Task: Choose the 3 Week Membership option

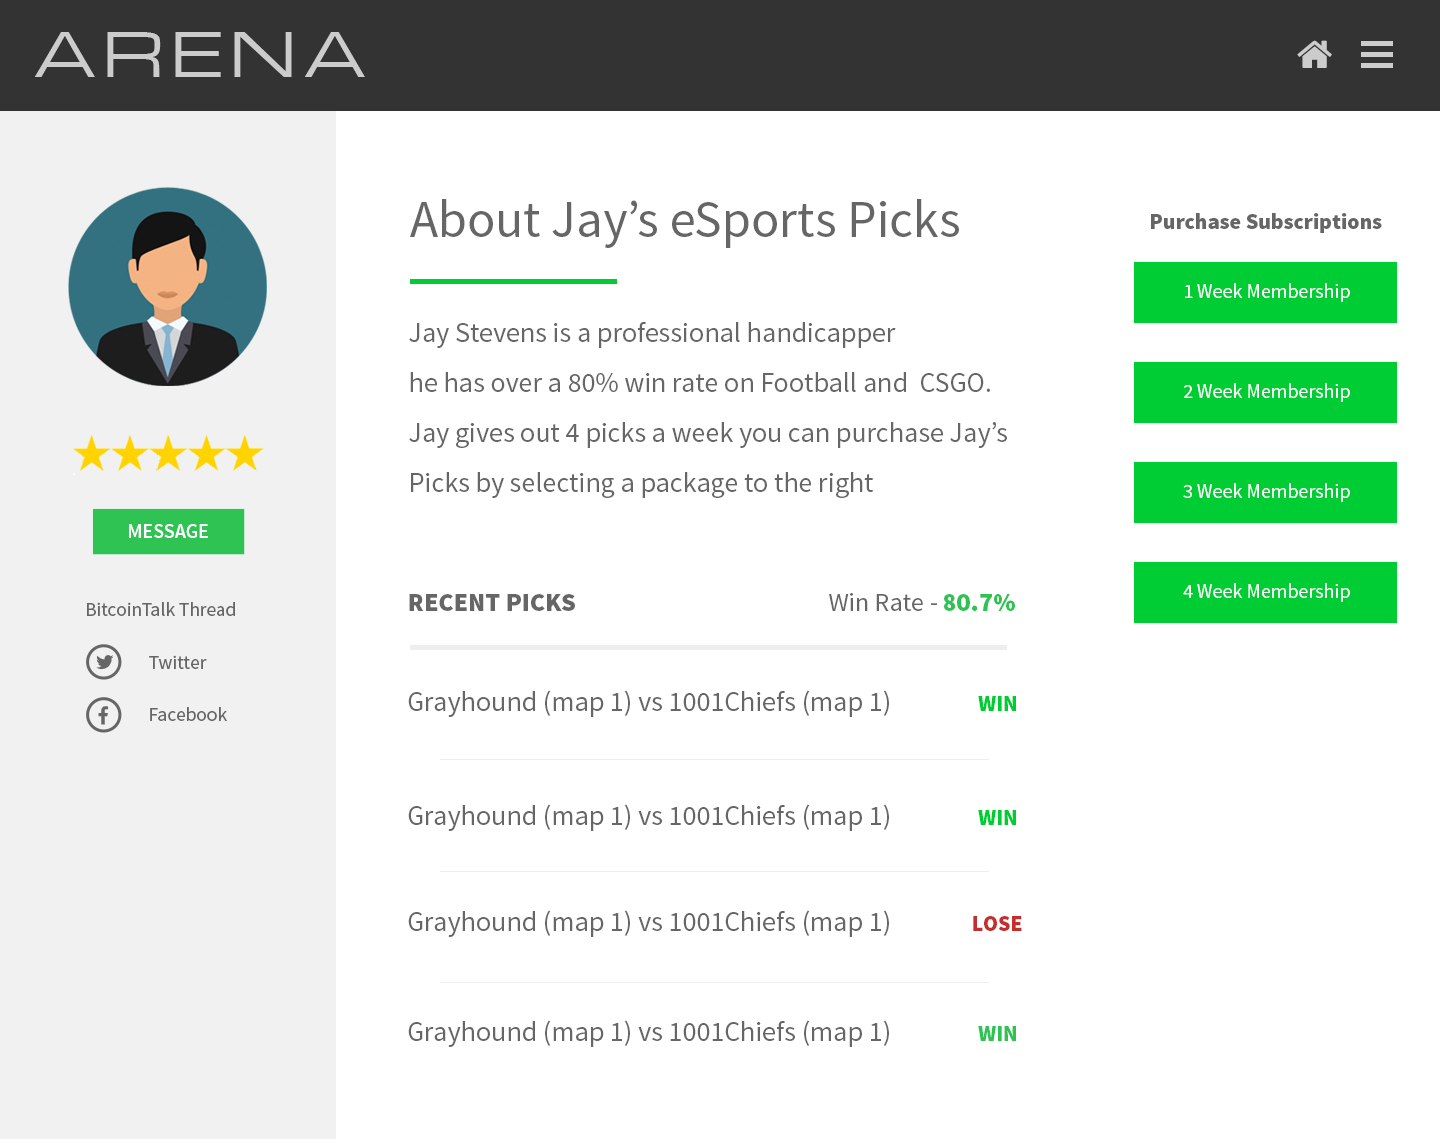Action: [1265, 492]
